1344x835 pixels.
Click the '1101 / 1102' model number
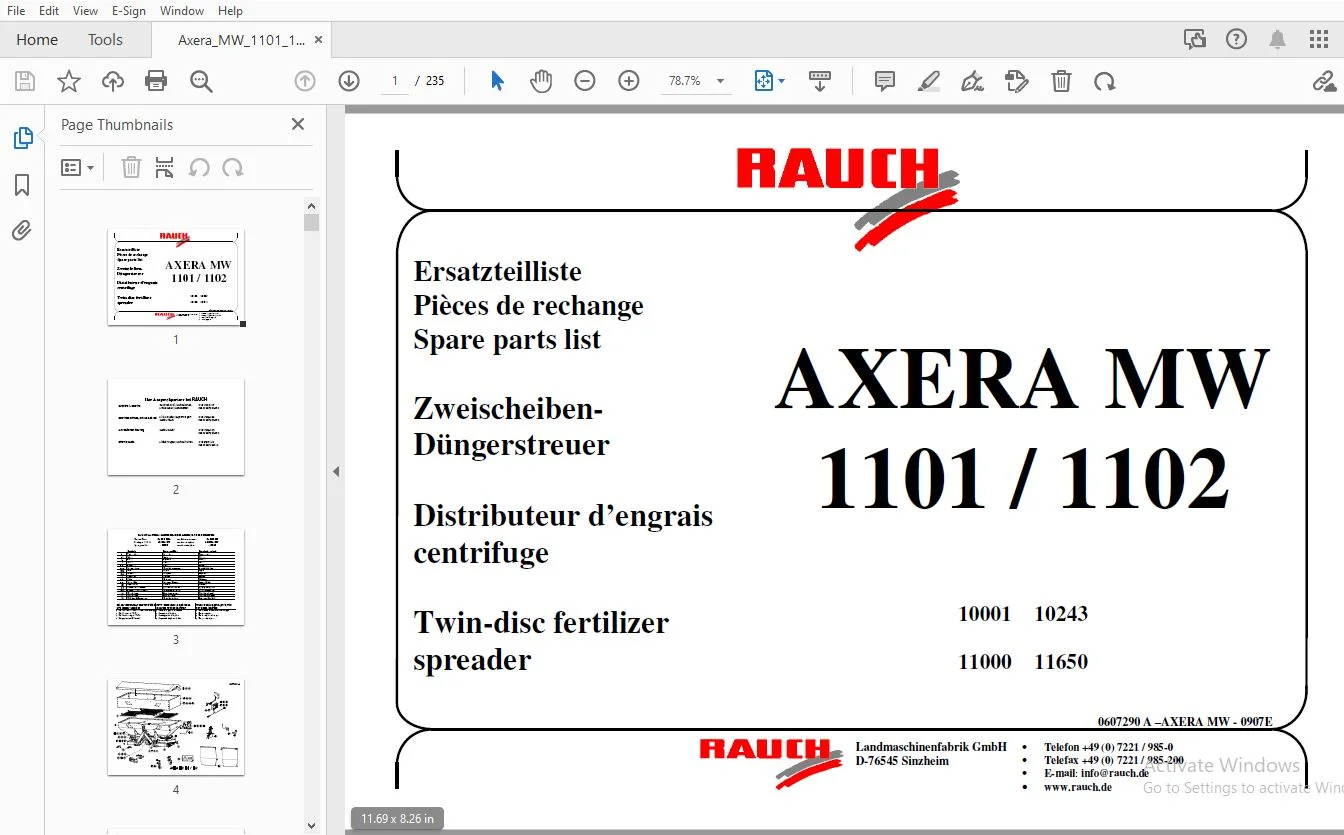point(1023,478)
